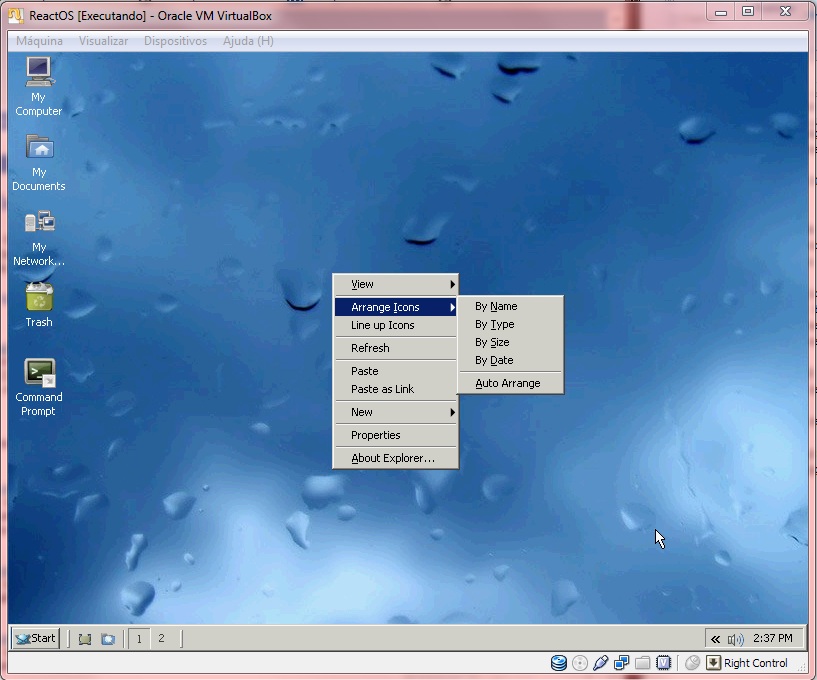Click VirtualBox optical disc status icon

579,663
